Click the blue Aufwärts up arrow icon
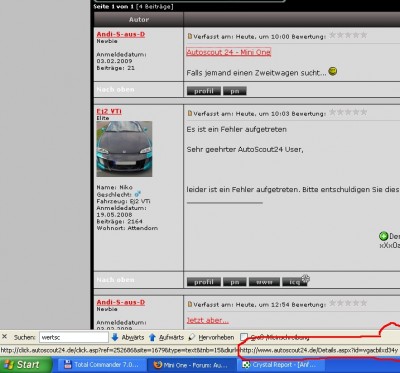 tap(152, 337)
